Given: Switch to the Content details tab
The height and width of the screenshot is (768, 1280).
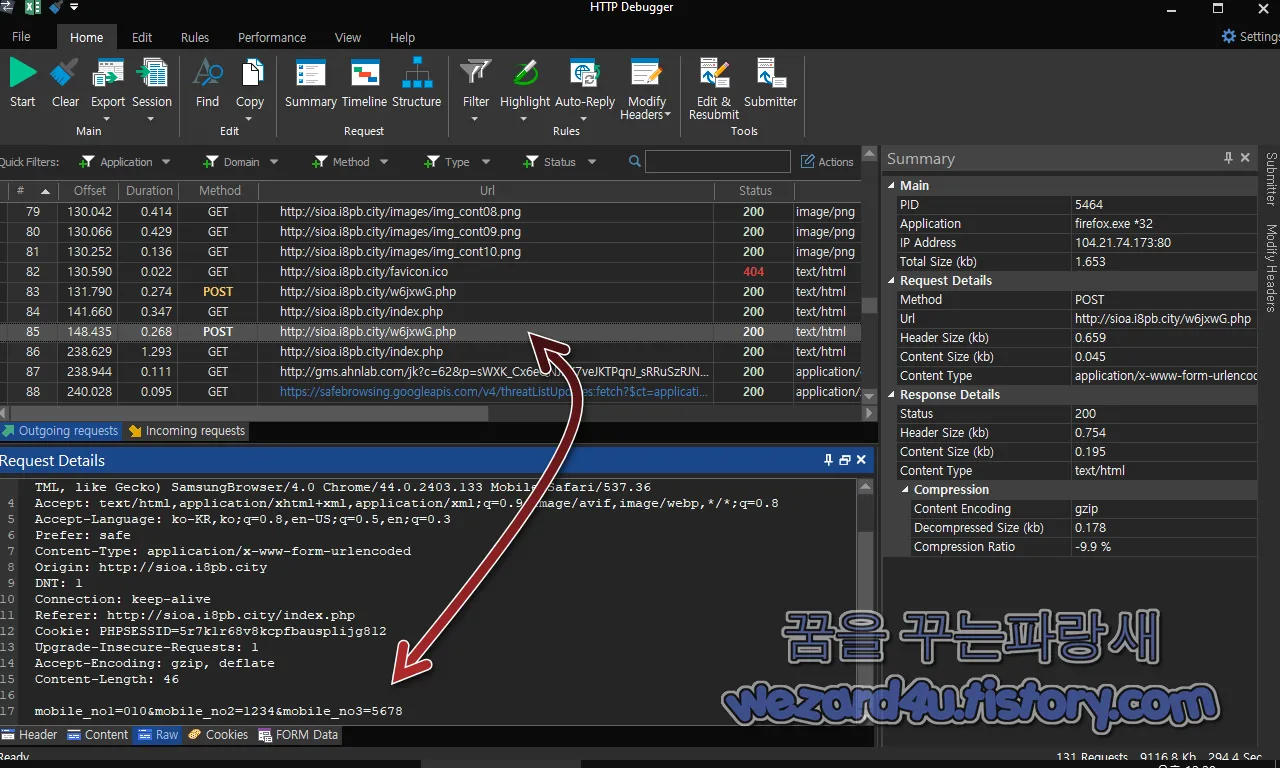Looking at the screenshot, I should 98,734.
